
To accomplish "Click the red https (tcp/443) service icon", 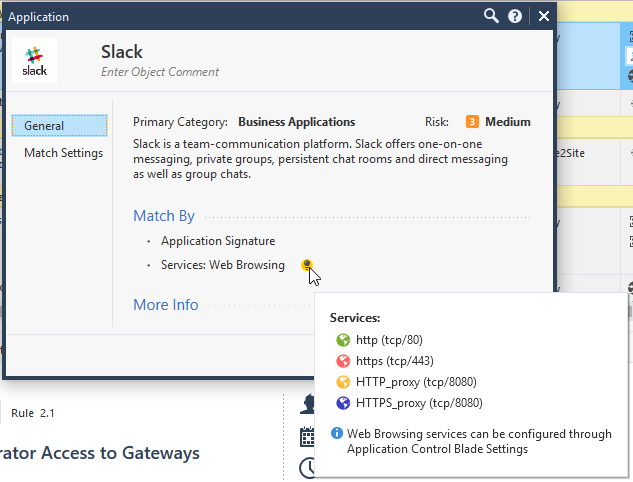I will click(343, 361).
